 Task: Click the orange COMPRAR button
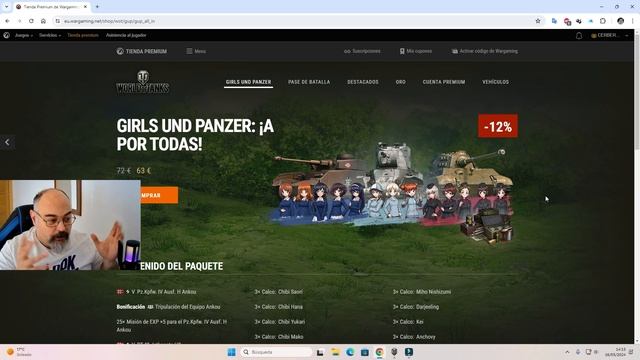click(x=159, y=195)
